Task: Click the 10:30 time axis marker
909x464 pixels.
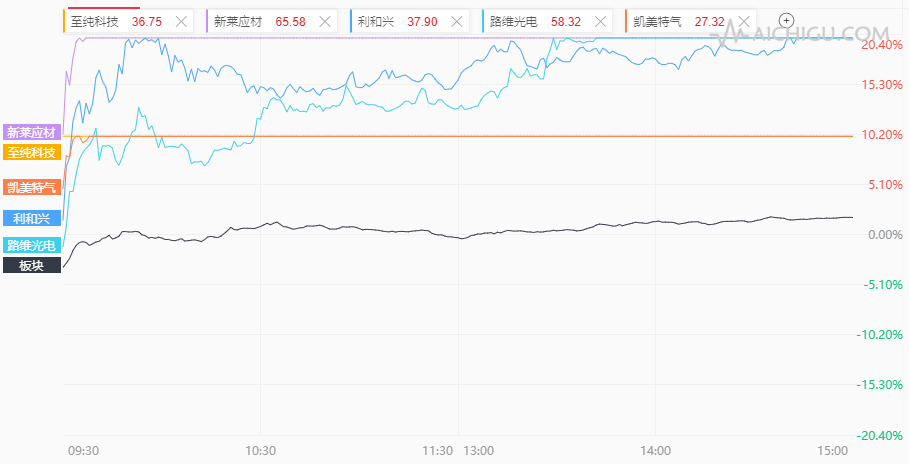Action: coord(260,450)
